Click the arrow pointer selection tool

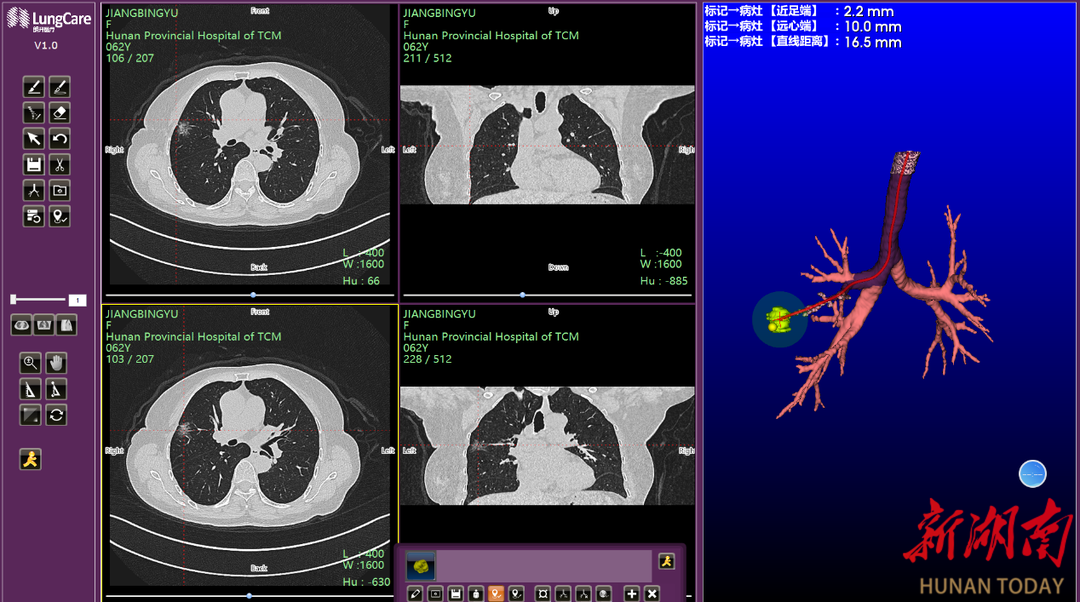click(x=33, y=139)
